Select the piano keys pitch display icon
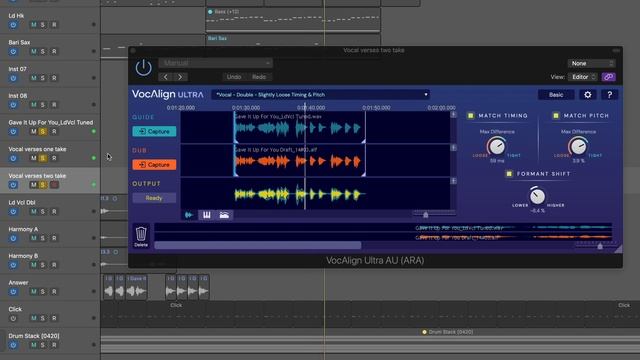The height and width of the screenshot is (360, 640). [x=207, y=215]
